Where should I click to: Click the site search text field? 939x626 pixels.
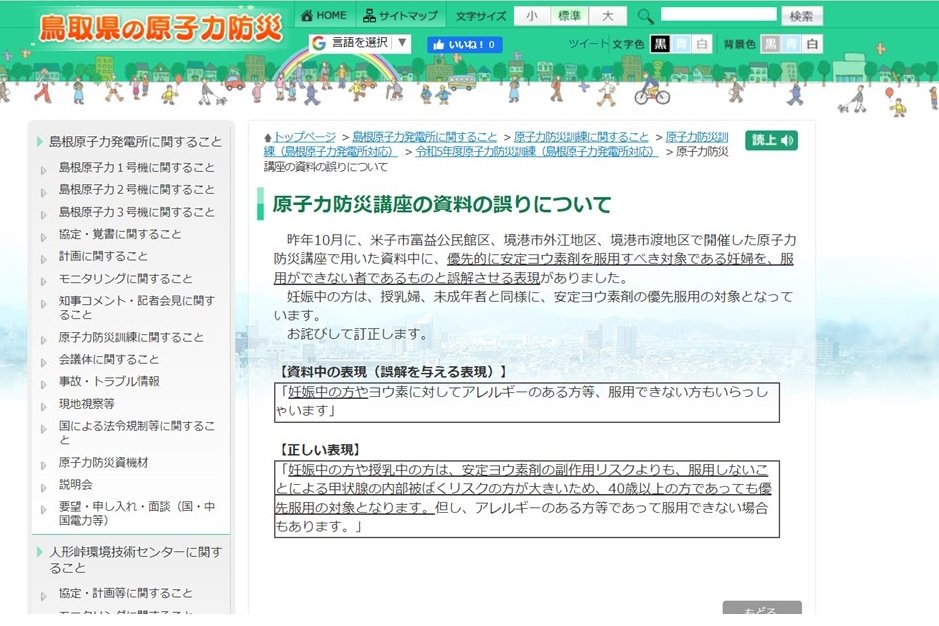[x=718, y=15]
